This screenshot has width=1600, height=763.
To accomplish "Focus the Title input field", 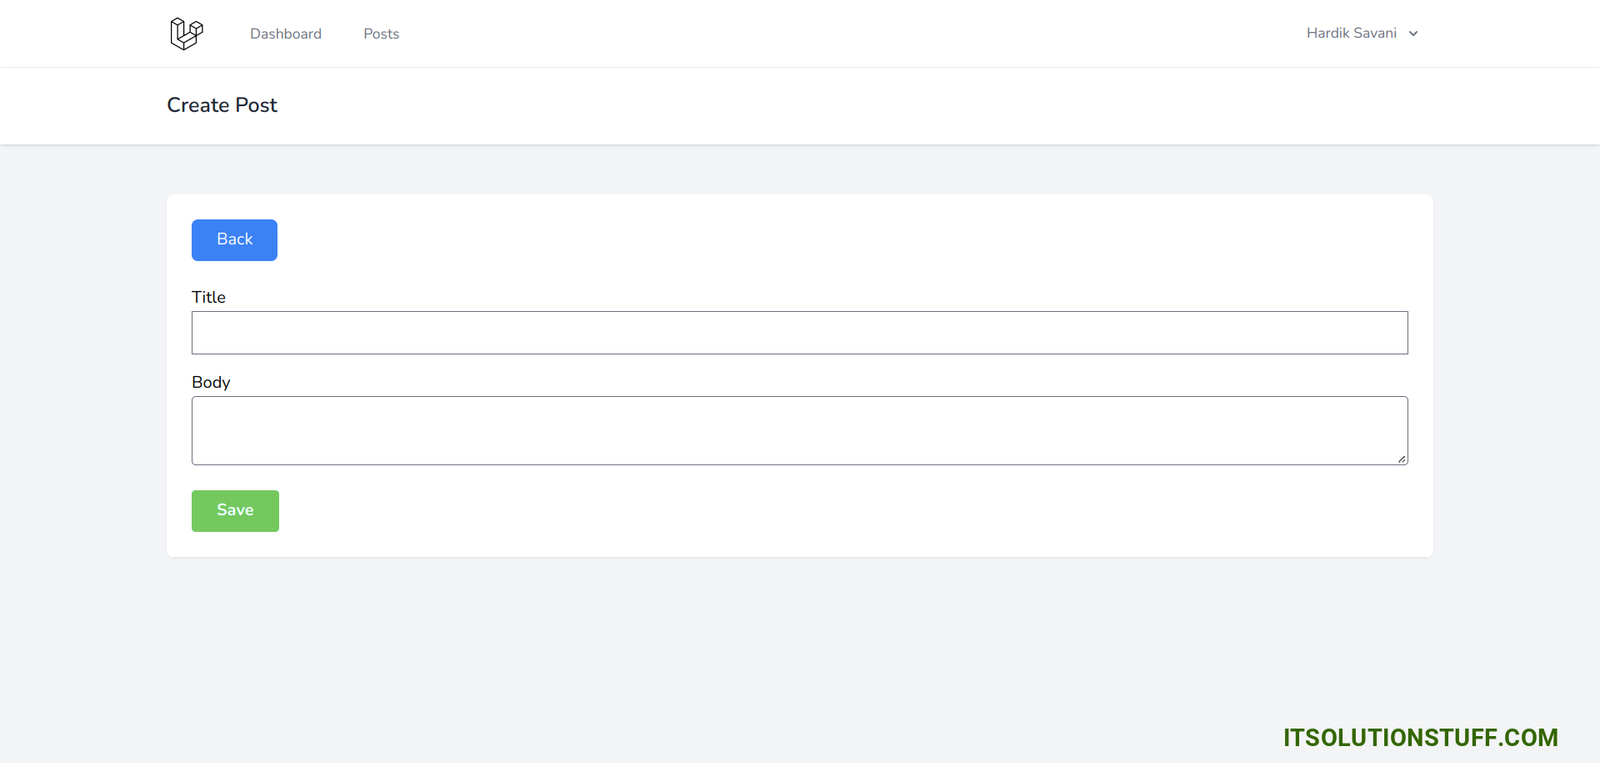I will pos(799,333).
